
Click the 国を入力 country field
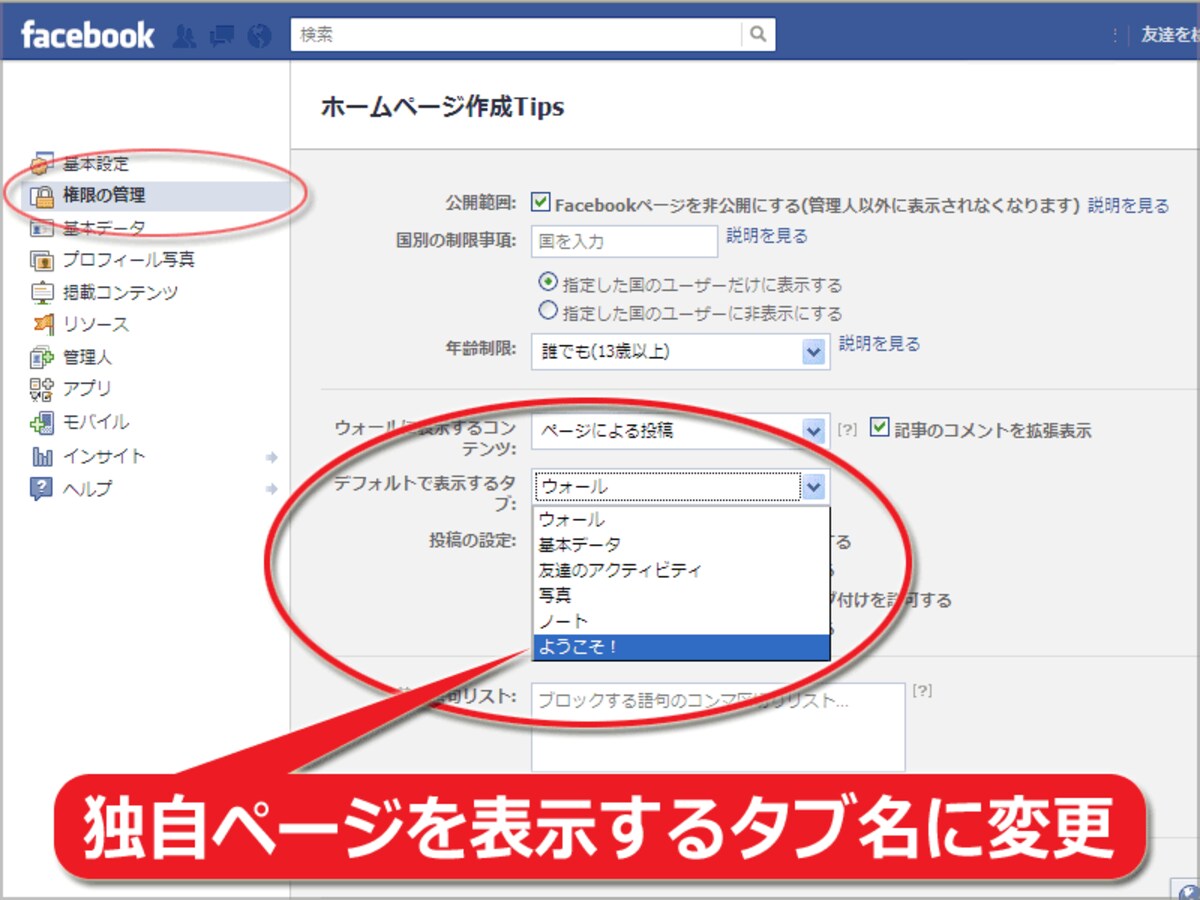click(x=624, y=241)
